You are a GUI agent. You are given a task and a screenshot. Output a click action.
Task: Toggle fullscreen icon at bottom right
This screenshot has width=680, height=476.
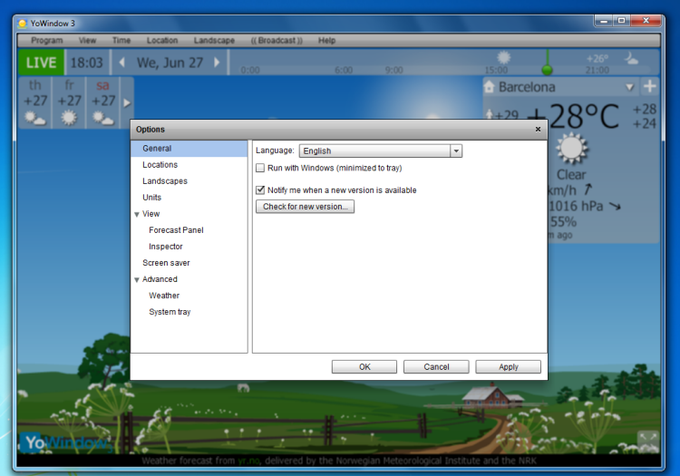pos(647,441)
